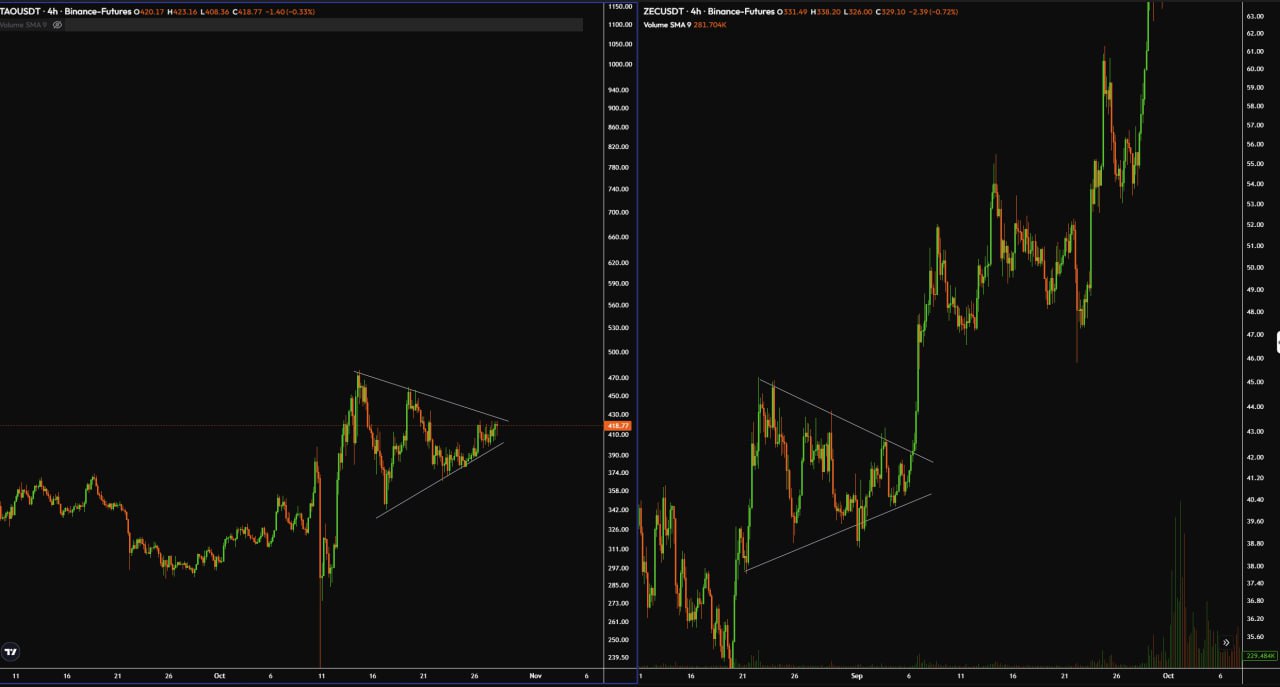Click the 50.00 level on ZEC price scale
The height and width of the screenshot is (687, 1280).
pyautogui.click(x=1254, y=268)
